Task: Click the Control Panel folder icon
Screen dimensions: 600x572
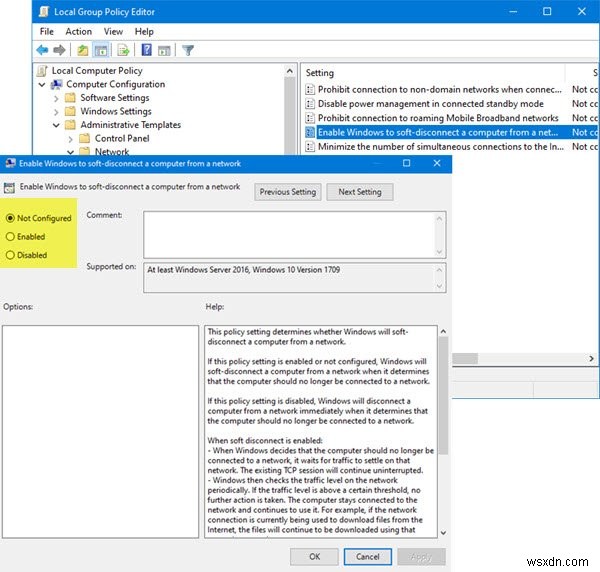Action: pos(84,138)
